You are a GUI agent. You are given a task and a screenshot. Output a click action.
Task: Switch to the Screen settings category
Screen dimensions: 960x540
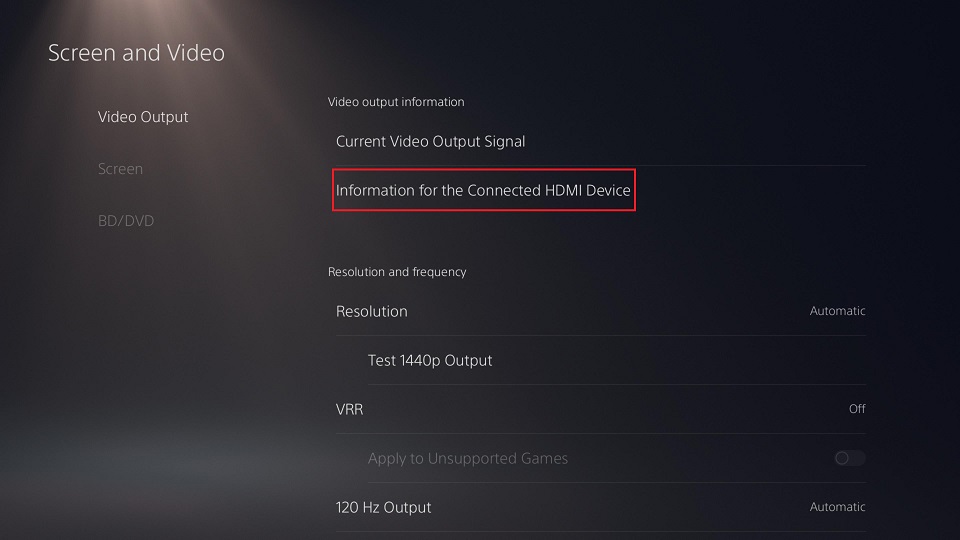tap(120, 169)
